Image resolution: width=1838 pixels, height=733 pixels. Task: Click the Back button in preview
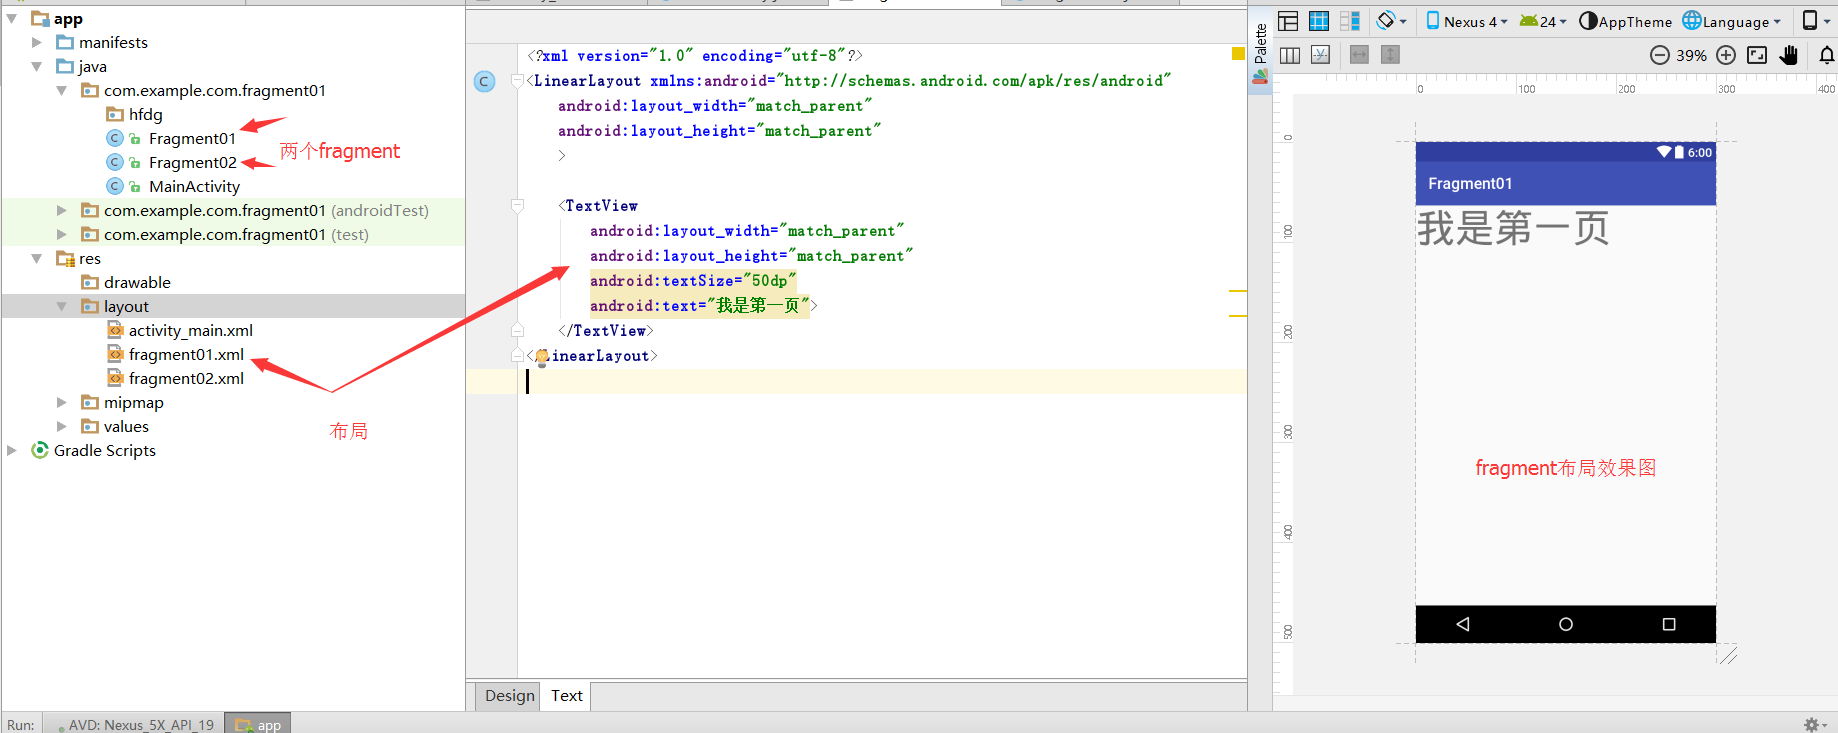1463,624
